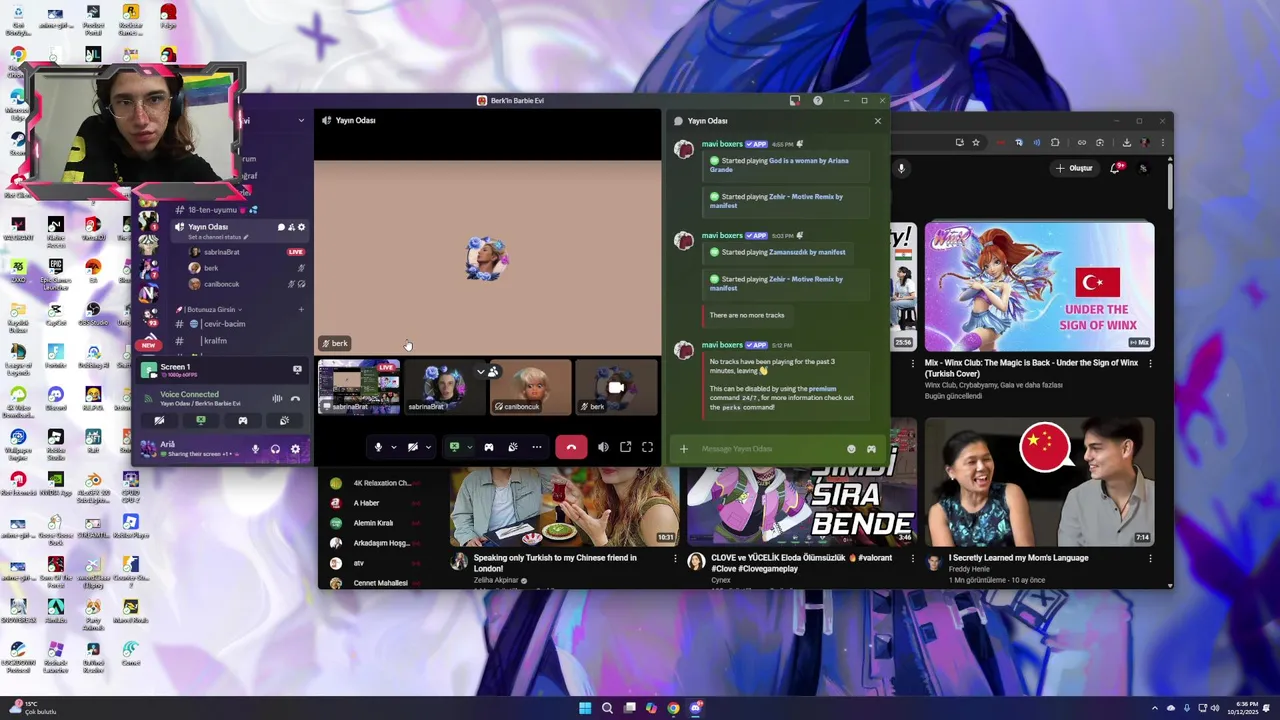1280x720 pixels.
Task: Open microphone options arrow in call controls
Action: pos(393,447)
